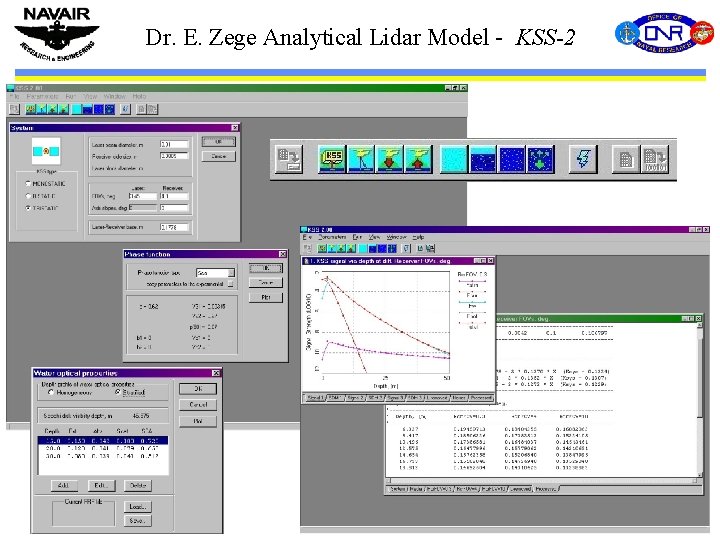The width and height of the screenshot is (720, 540).
Task: Click the blue icon with green down arrow
Action: click(x=540, y=159)
